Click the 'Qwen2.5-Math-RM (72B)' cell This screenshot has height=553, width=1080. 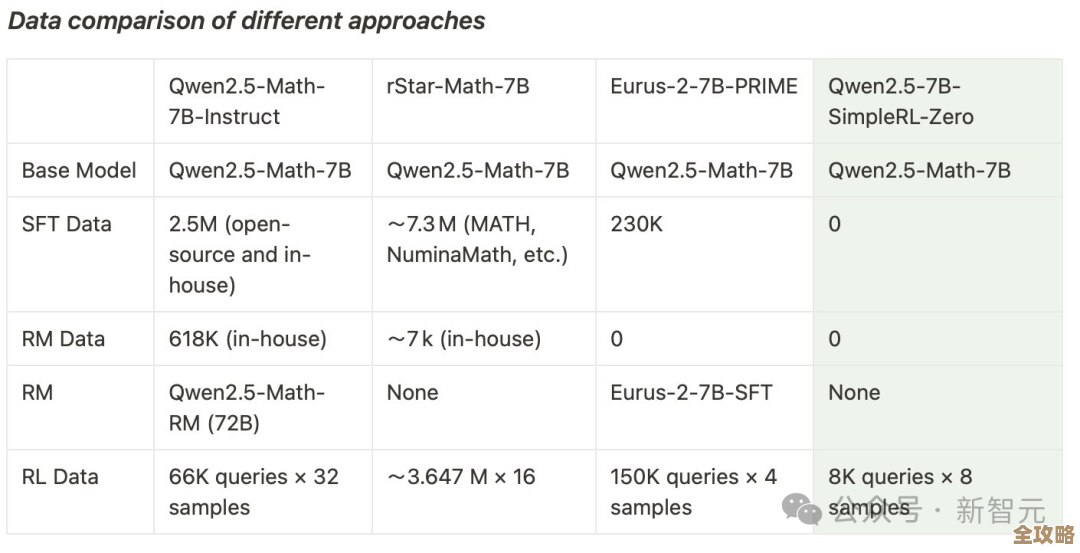246,408
